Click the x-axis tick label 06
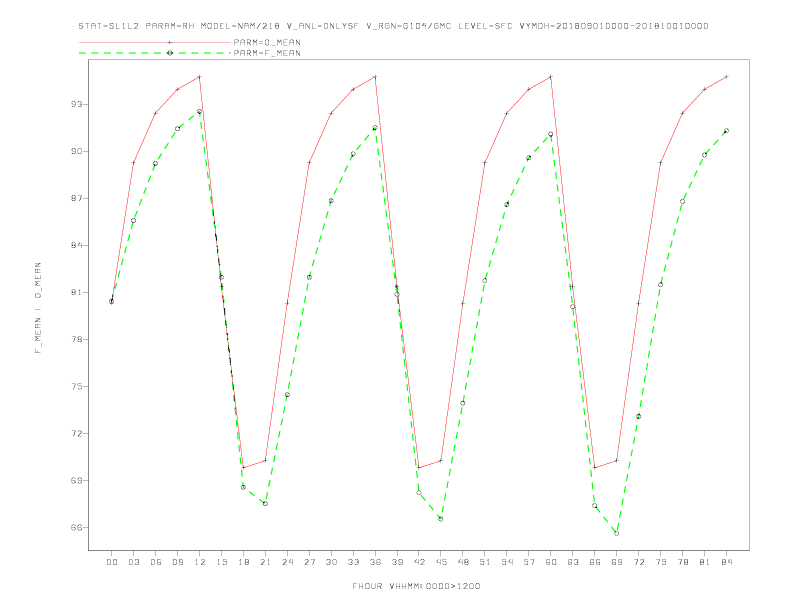792x612 pixels. (x=156, y=562)
